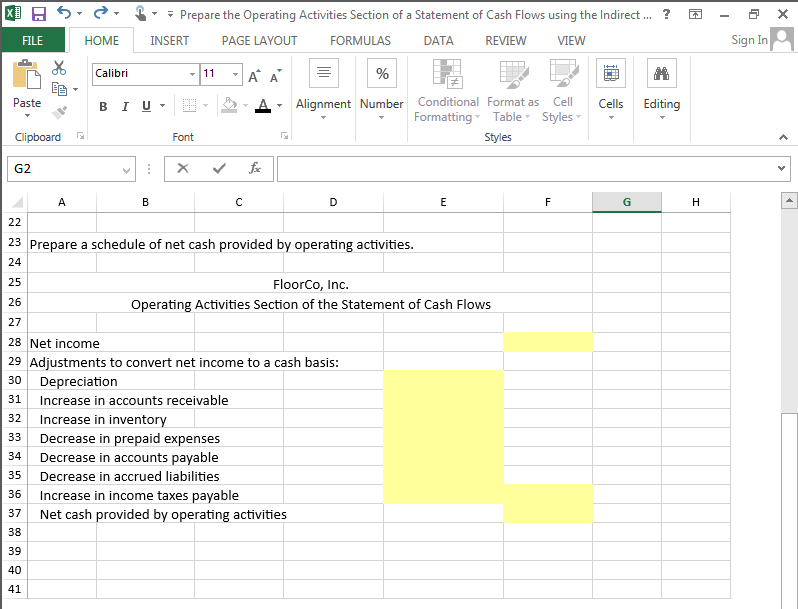Click the Borders icon

coord(189,106)
